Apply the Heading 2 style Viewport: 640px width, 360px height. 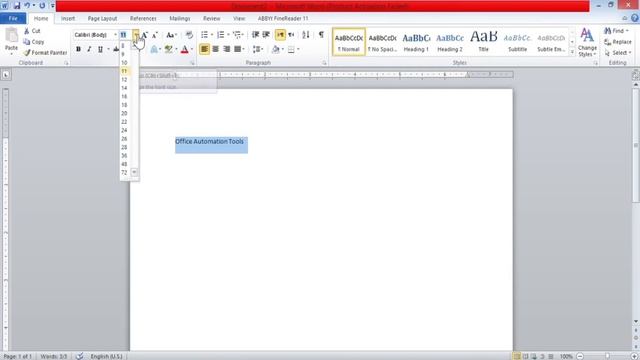[x=450, y=41]
